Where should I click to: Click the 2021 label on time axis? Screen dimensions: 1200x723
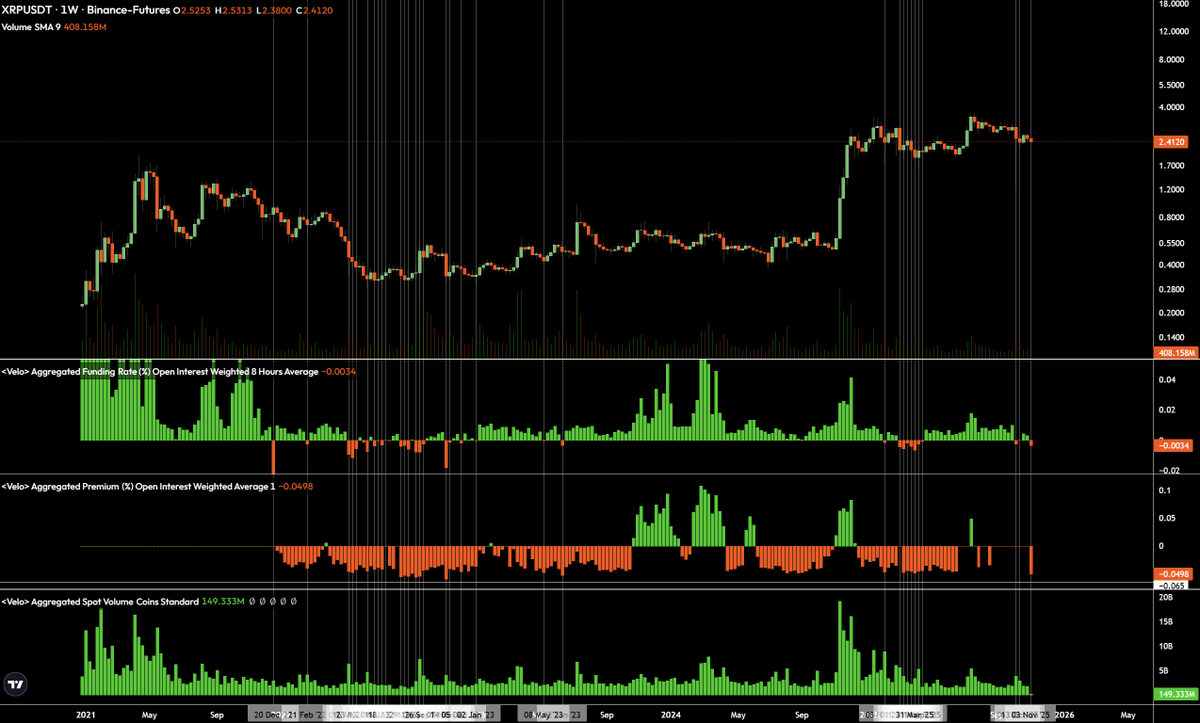85,715
